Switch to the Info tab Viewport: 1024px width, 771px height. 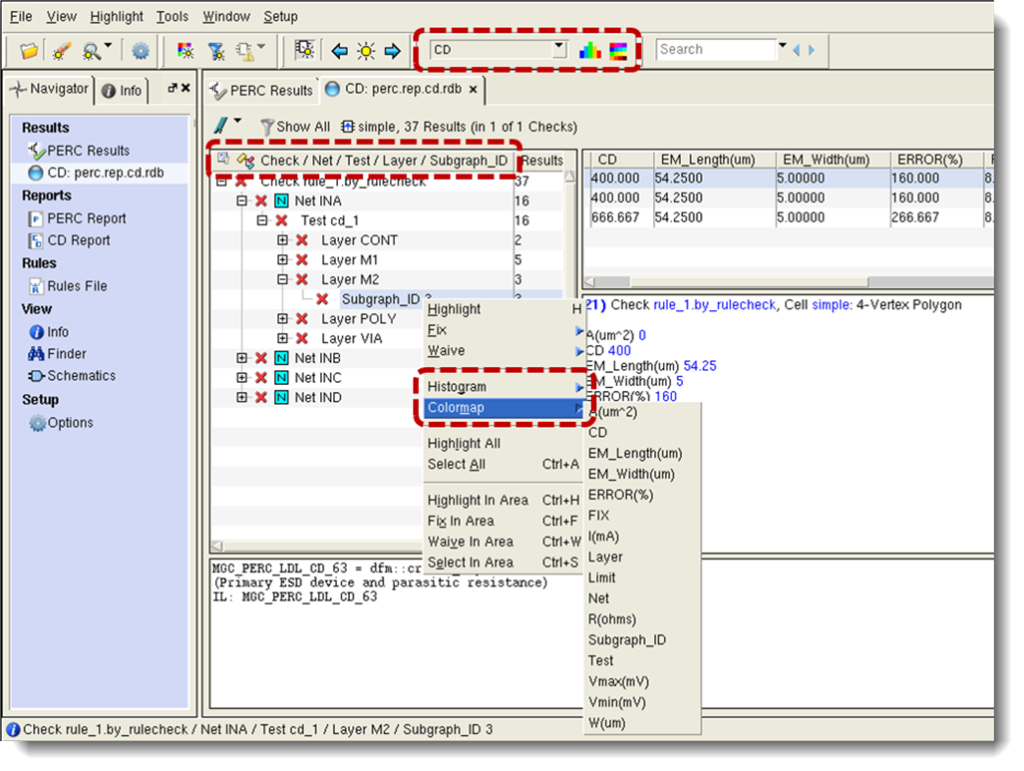click(x=122, y=91)
